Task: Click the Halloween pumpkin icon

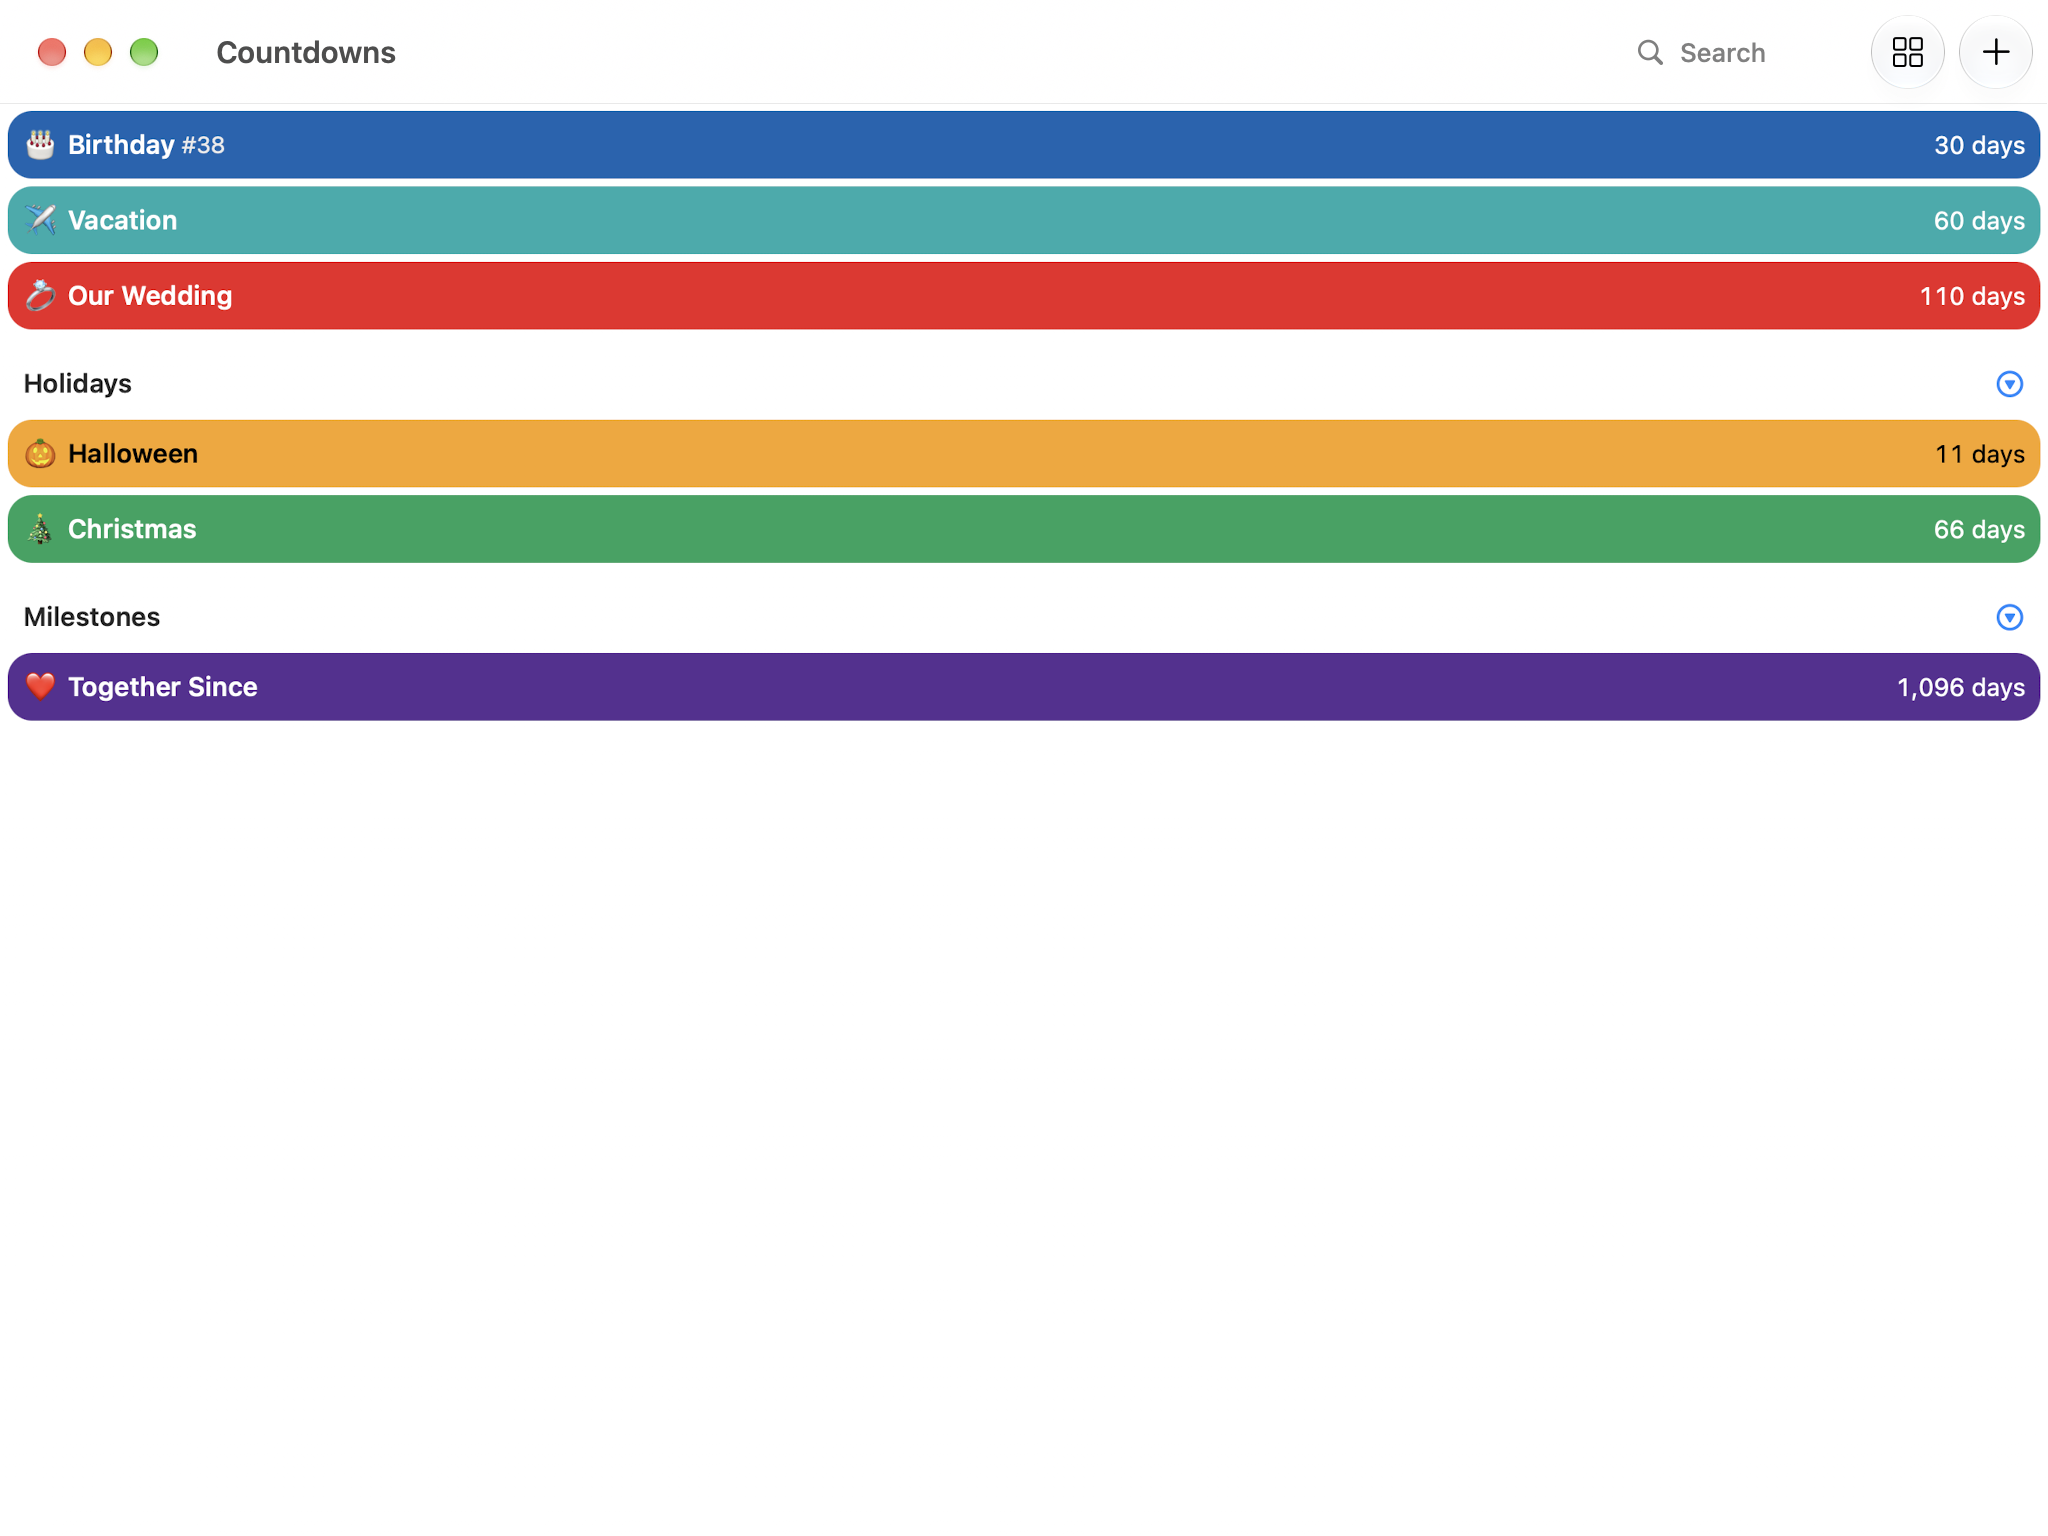Action: pos(40,454)
